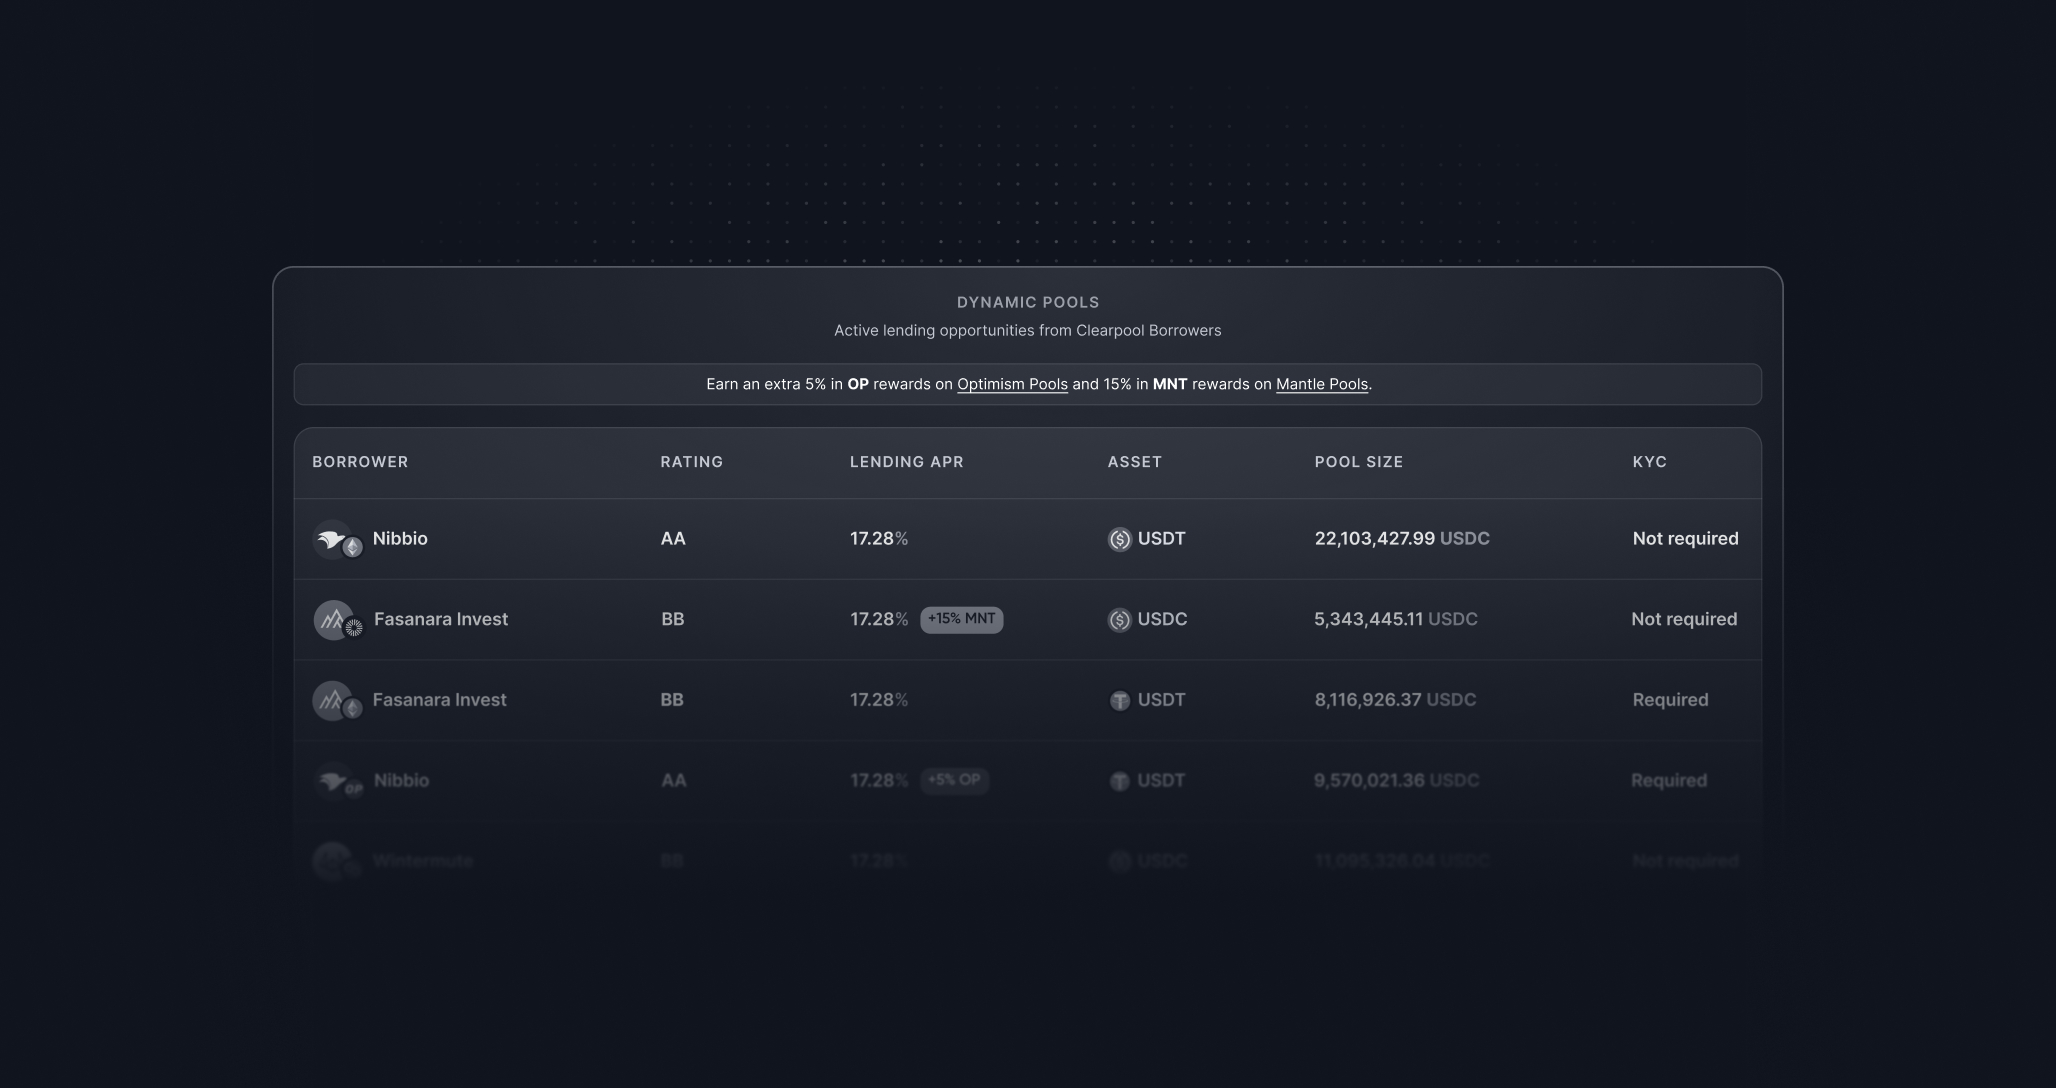Sort by the Pool Size column header
Image resolution: width=2056 pixels, height=1088 pixels.
tap(1359, 462)
